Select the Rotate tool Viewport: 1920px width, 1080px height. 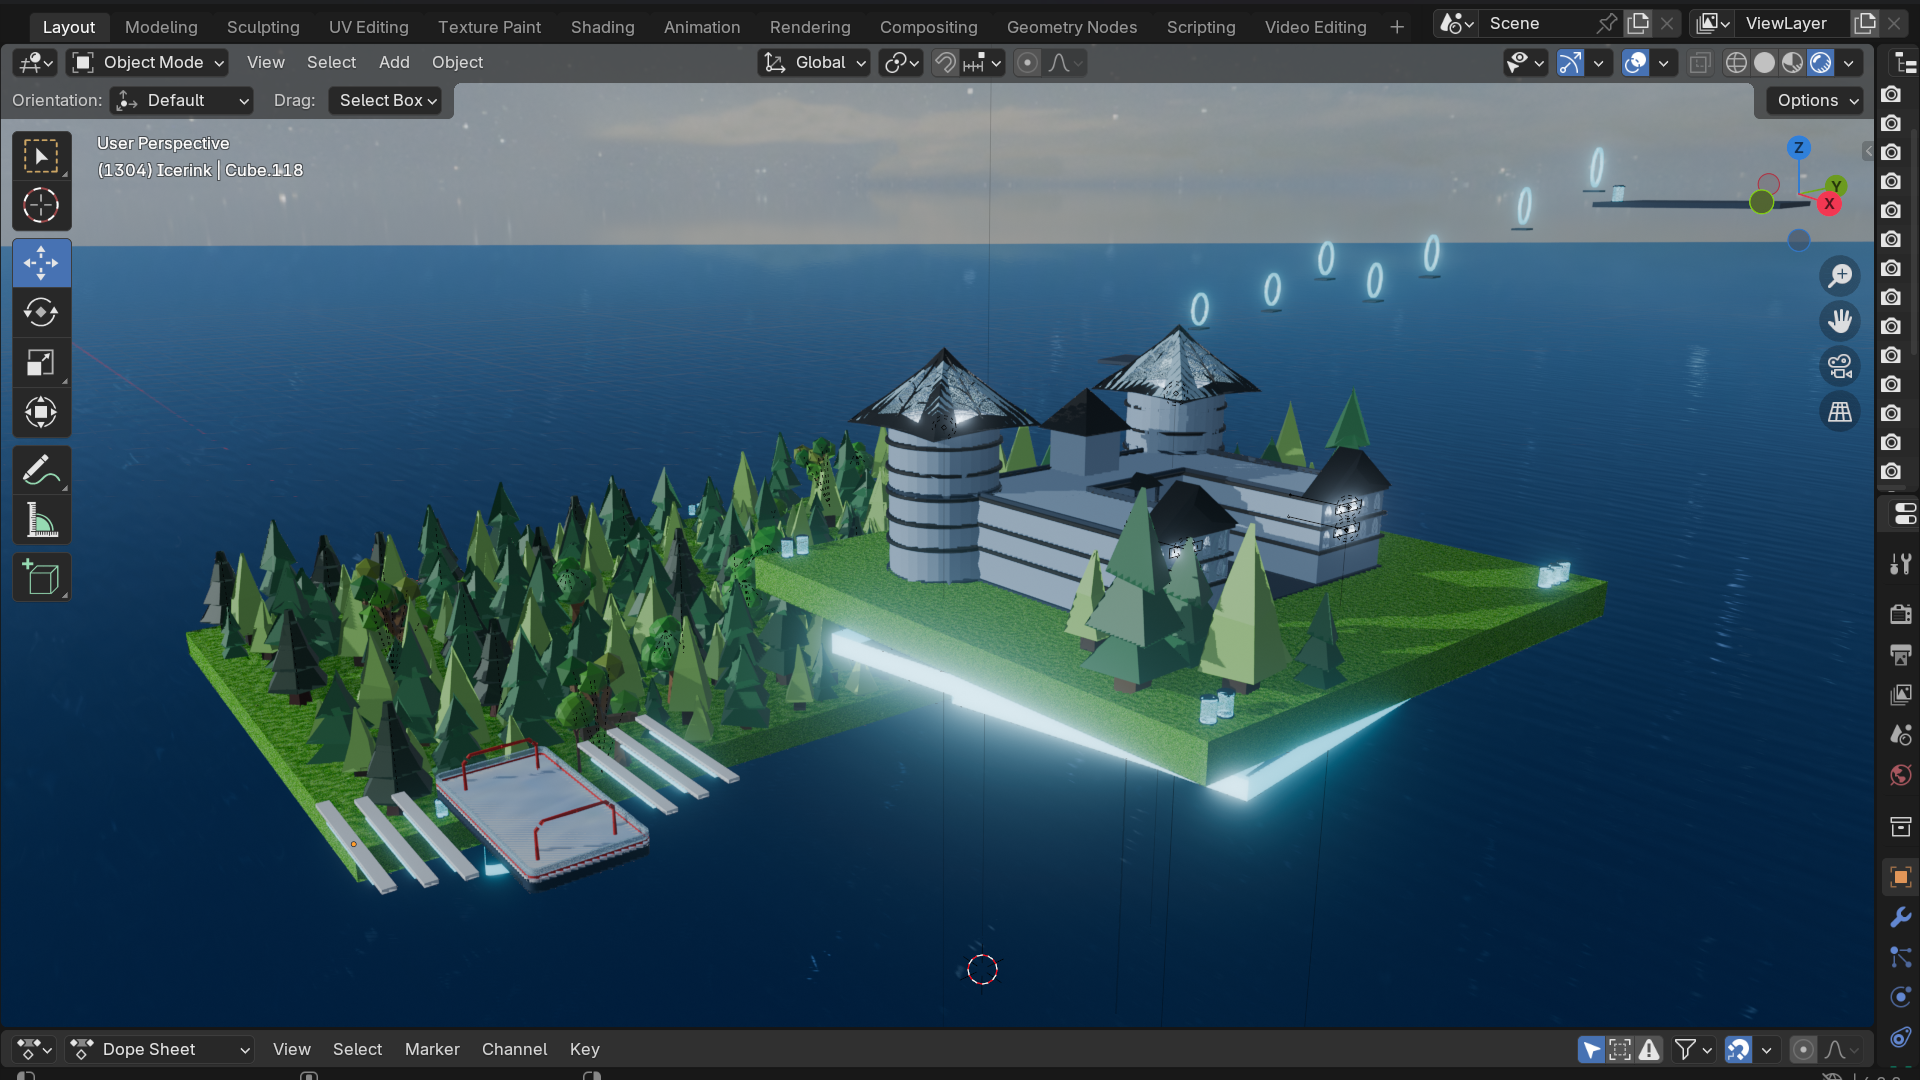point(41,313)
